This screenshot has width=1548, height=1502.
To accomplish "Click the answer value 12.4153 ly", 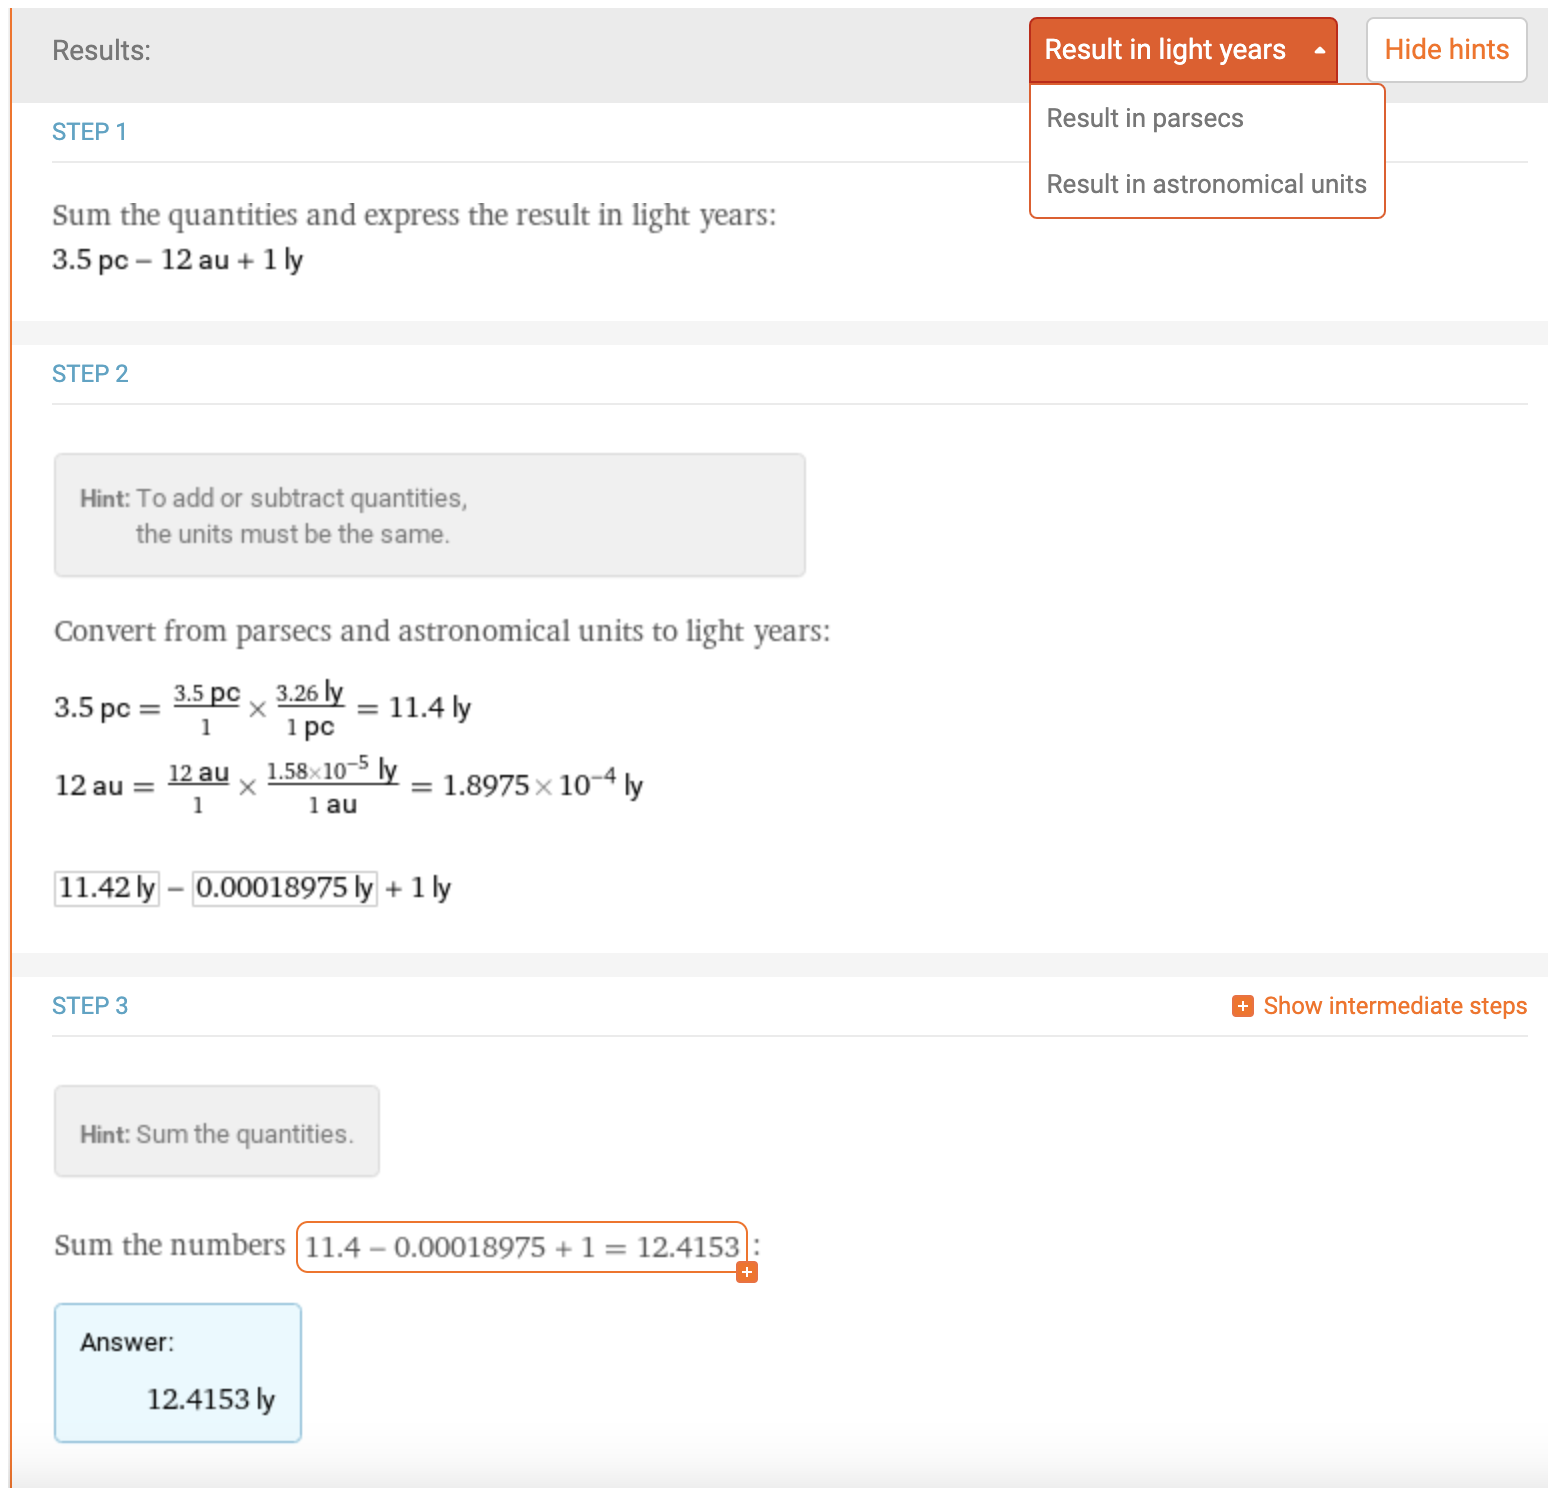I will pyautogui.click(x=211, y=1399).
